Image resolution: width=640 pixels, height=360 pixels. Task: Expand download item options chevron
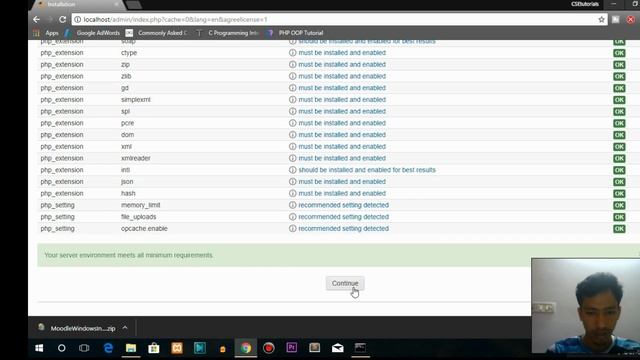125,328
